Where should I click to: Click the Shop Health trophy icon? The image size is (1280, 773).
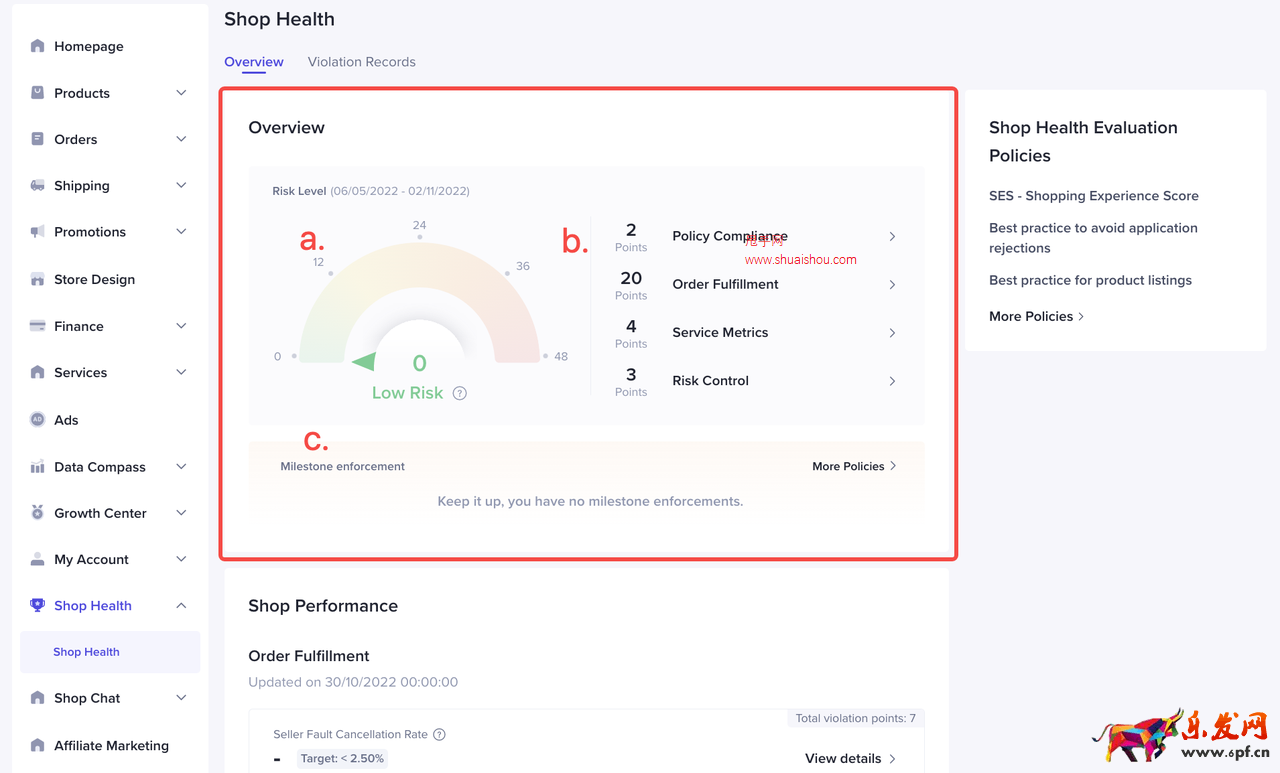pyautogui.click(x=37, y=605)
